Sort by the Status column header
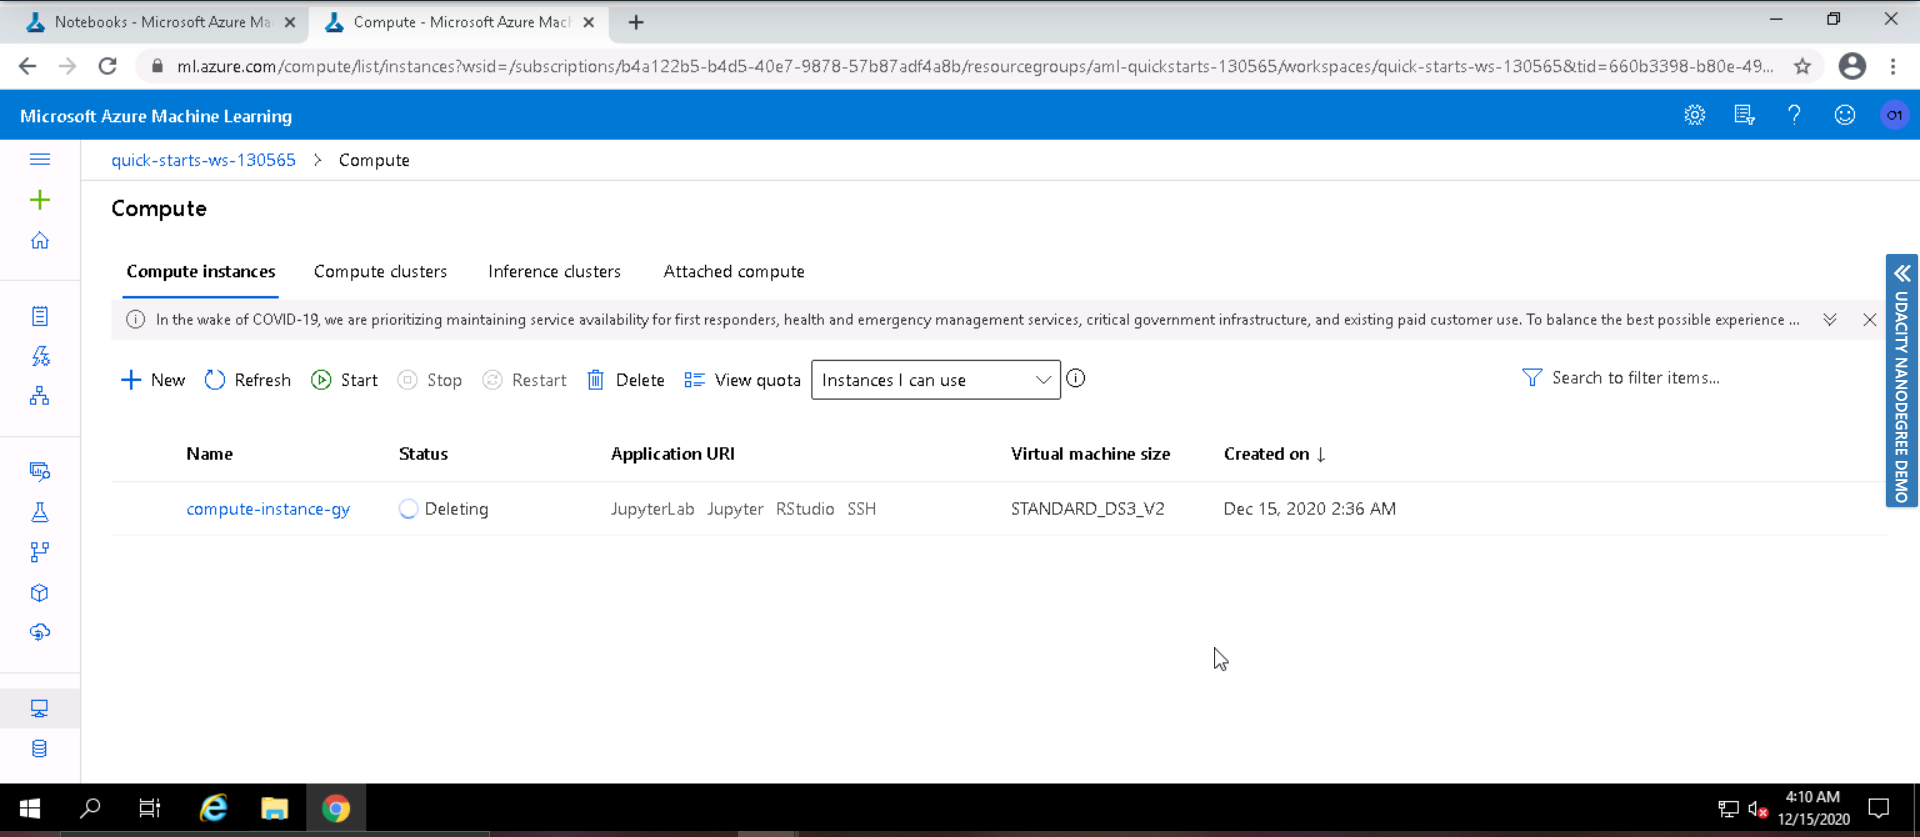 coord(423,454)
